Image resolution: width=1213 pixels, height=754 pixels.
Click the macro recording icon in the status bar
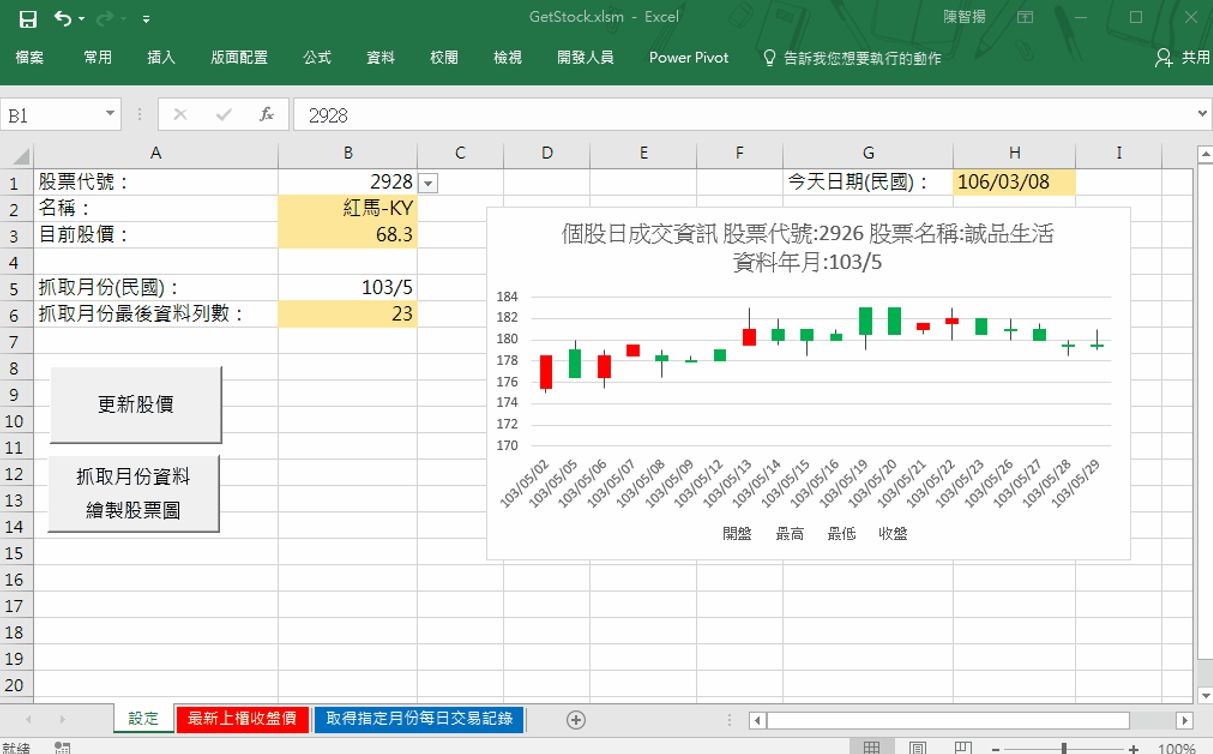tap(62, 747)
